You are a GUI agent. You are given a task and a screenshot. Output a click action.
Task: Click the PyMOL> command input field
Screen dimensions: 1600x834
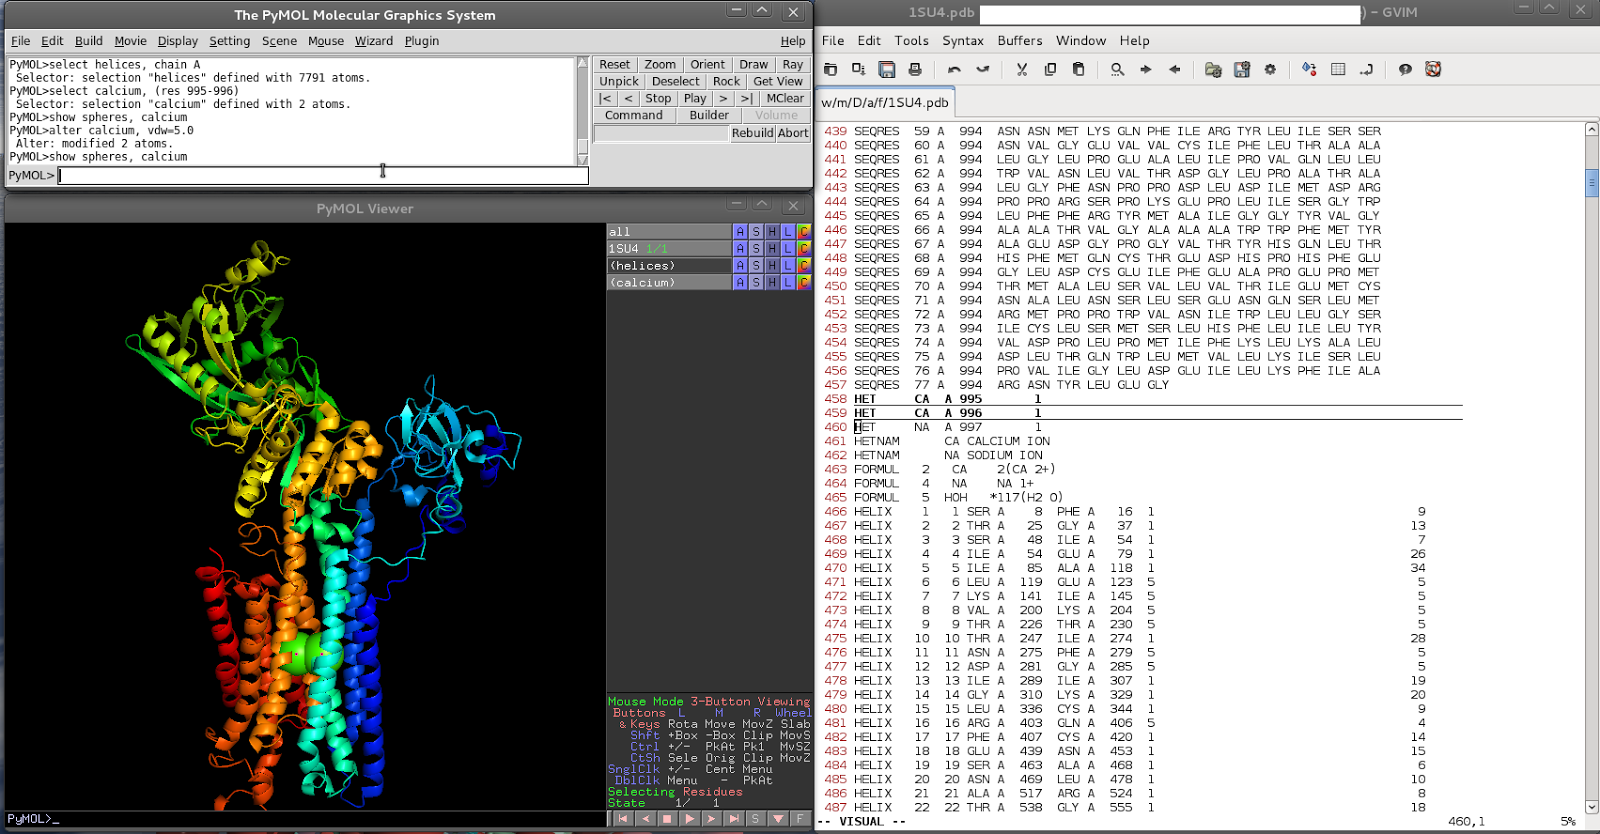(323, 175)
